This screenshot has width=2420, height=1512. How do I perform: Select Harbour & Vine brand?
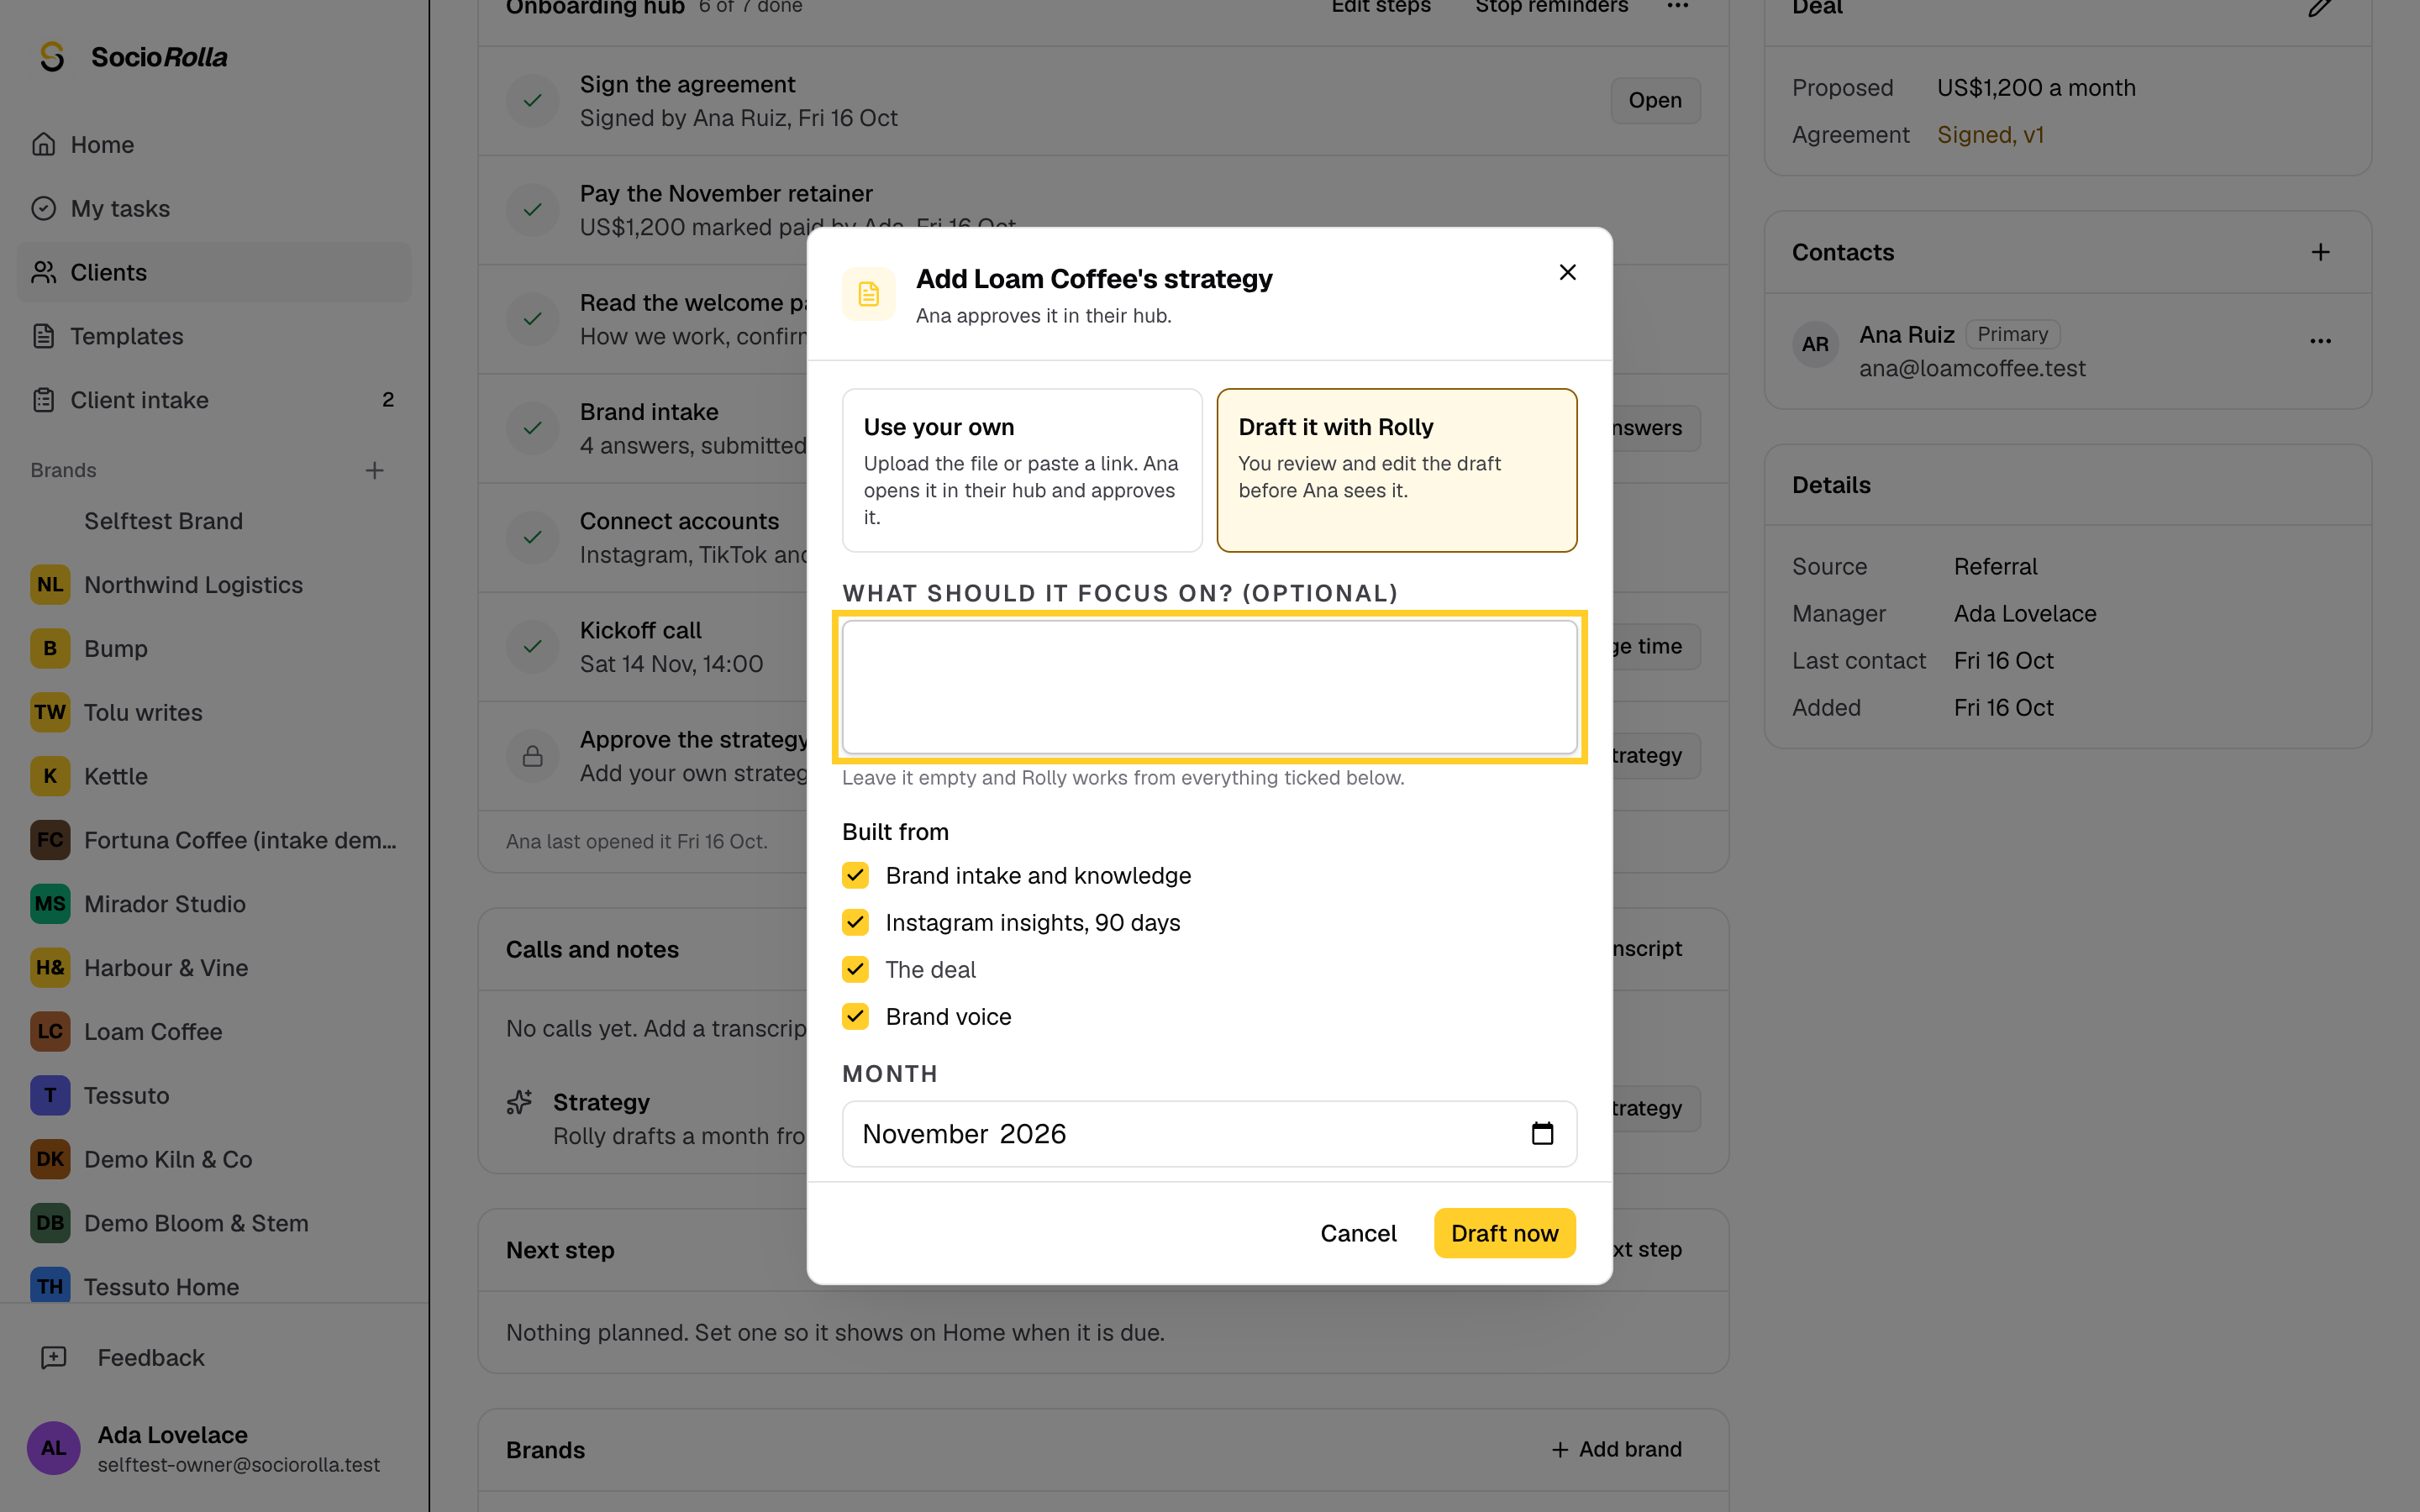tap(214, 967)
